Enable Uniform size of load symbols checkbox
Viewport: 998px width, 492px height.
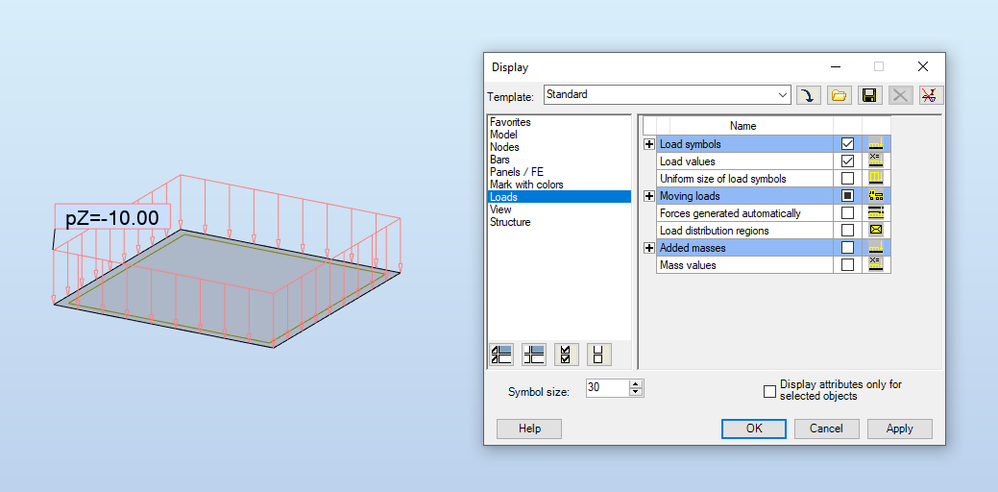tap(847, 178)
